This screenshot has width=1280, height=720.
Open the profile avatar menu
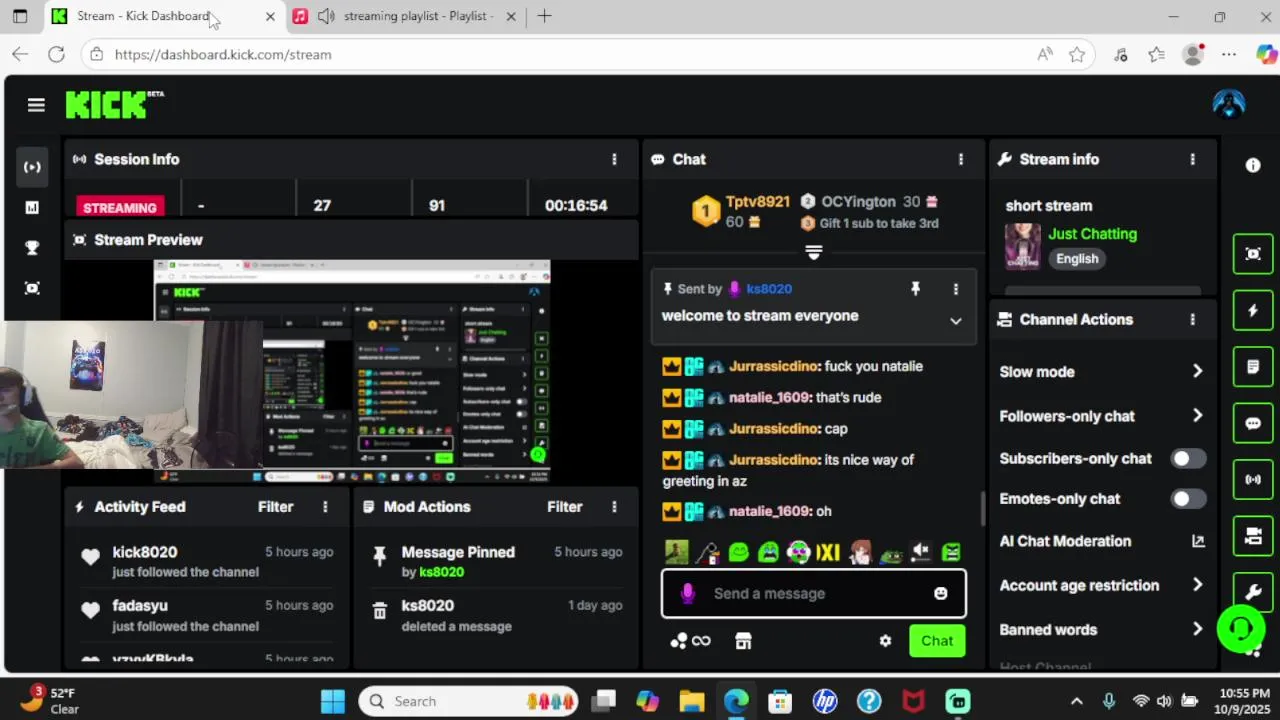point(1228,105)
